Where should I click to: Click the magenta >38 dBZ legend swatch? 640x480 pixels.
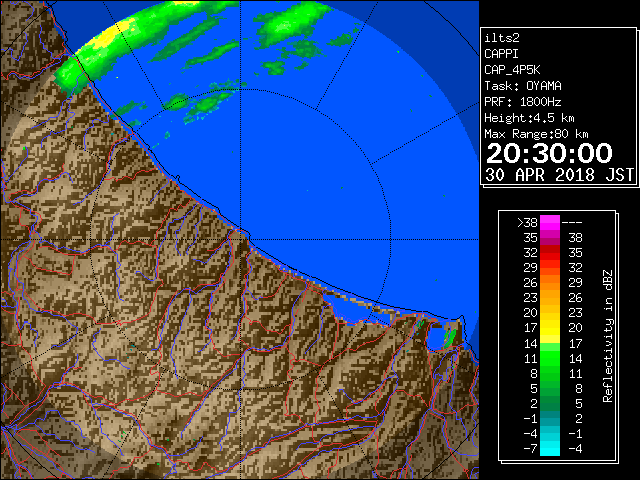coord(550,222)
